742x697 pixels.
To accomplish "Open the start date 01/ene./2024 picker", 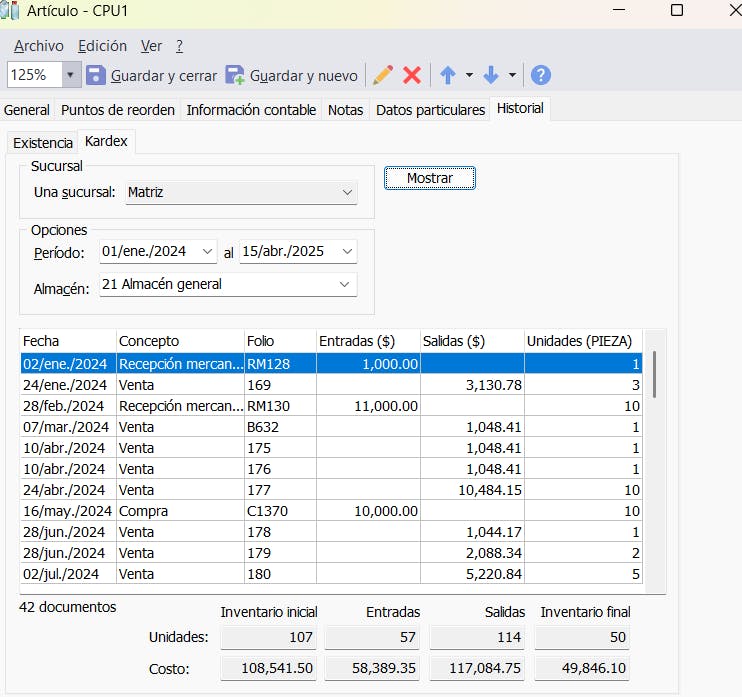I will [x=207, y=252].
